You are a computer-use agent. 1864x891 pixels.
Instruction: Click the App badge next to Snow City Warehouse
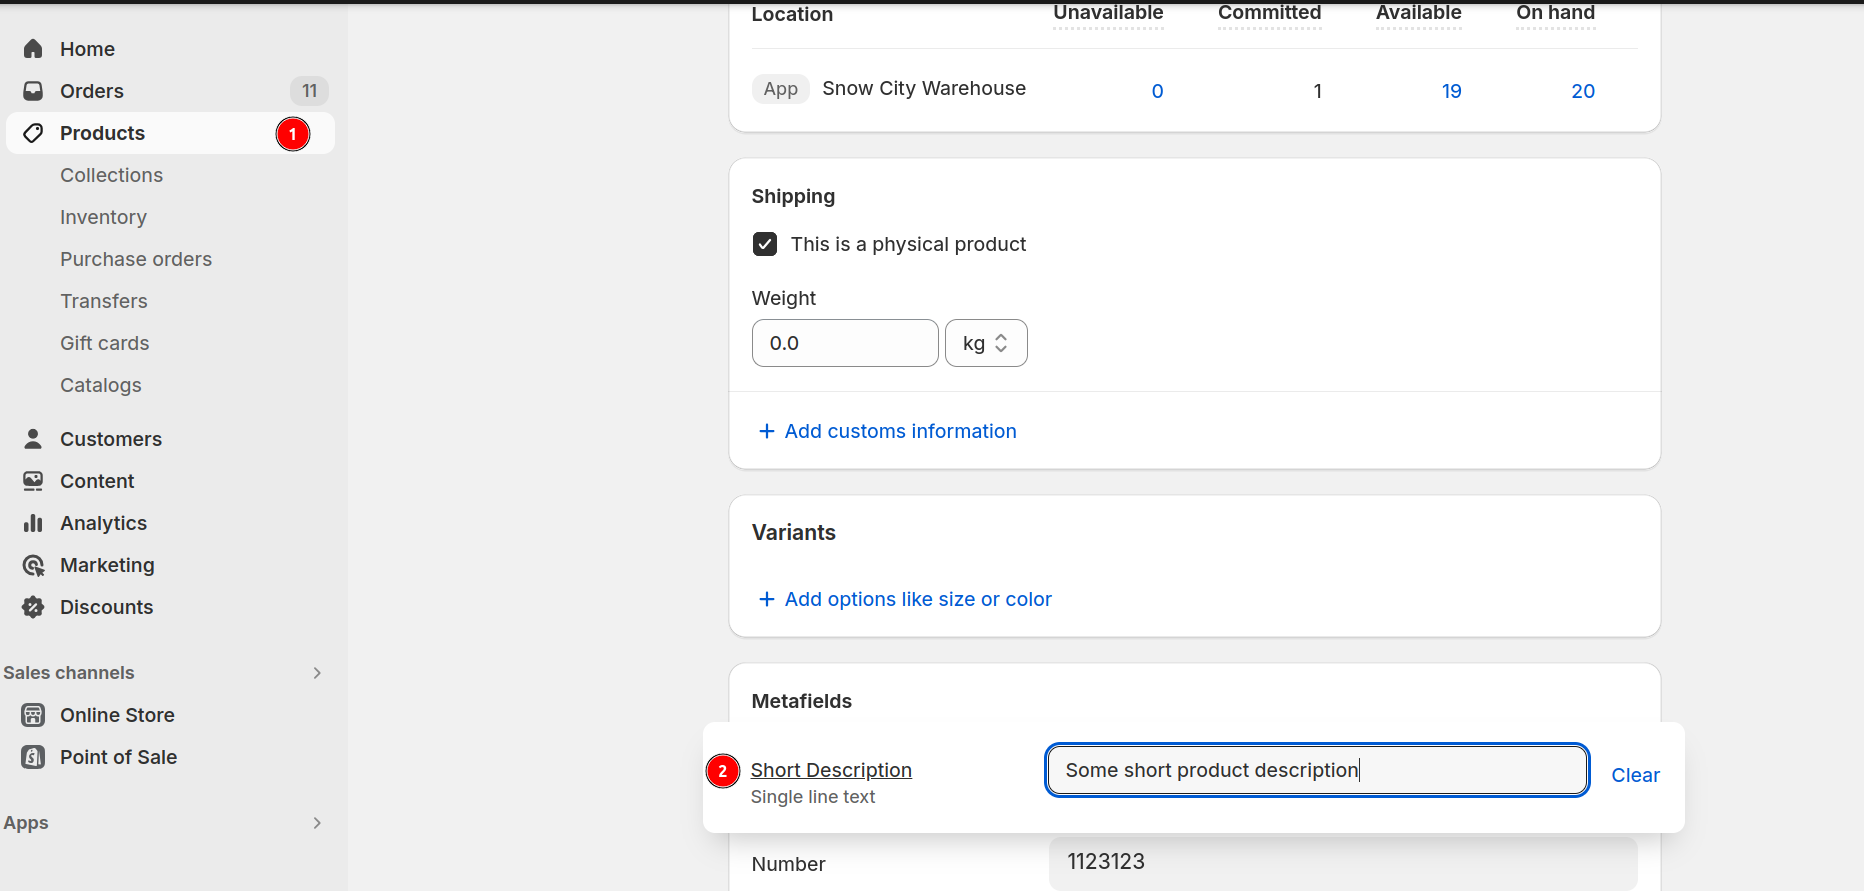pos(780,89)
